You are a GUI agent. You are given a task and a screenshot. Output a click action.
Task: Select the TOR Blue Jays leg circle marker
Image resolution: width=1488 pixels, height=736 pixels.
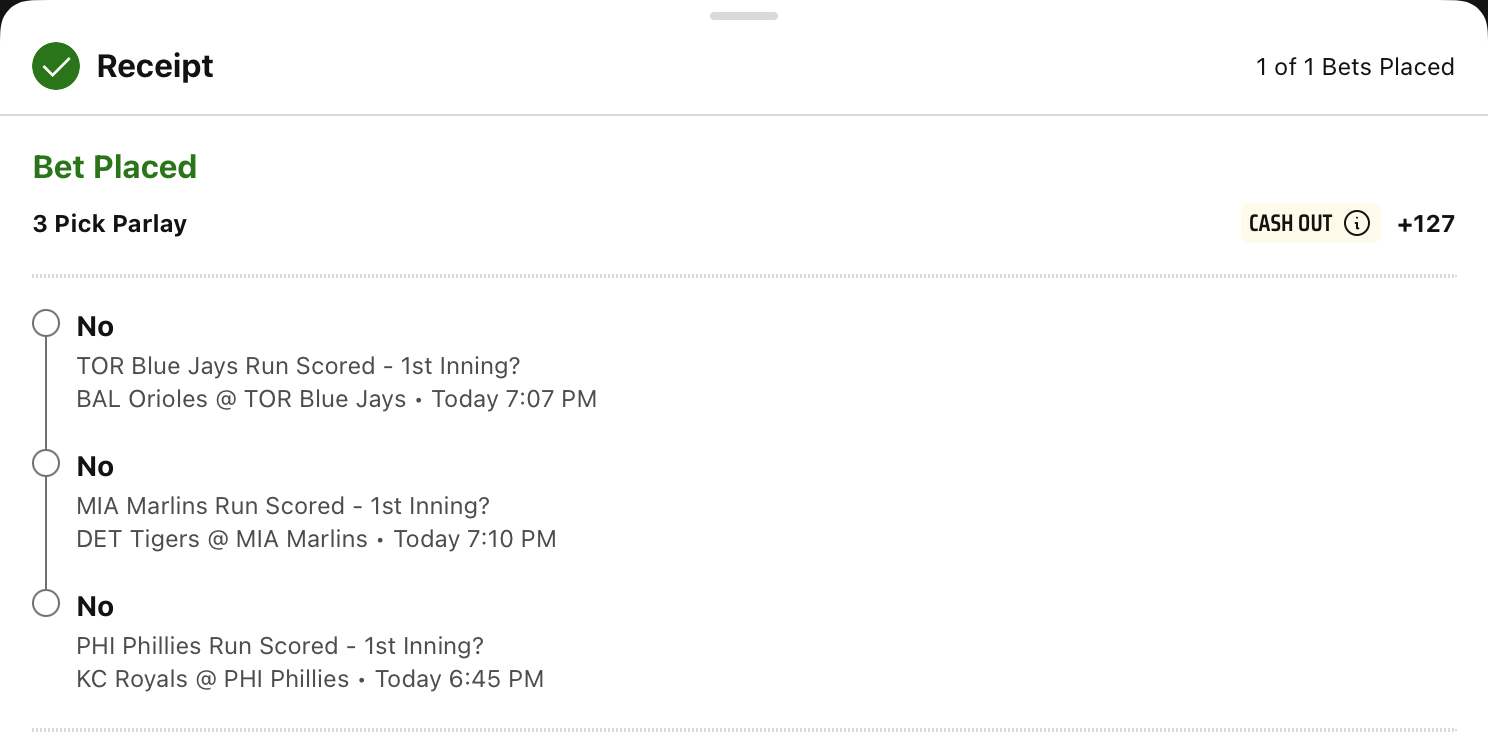click(46, 324)
